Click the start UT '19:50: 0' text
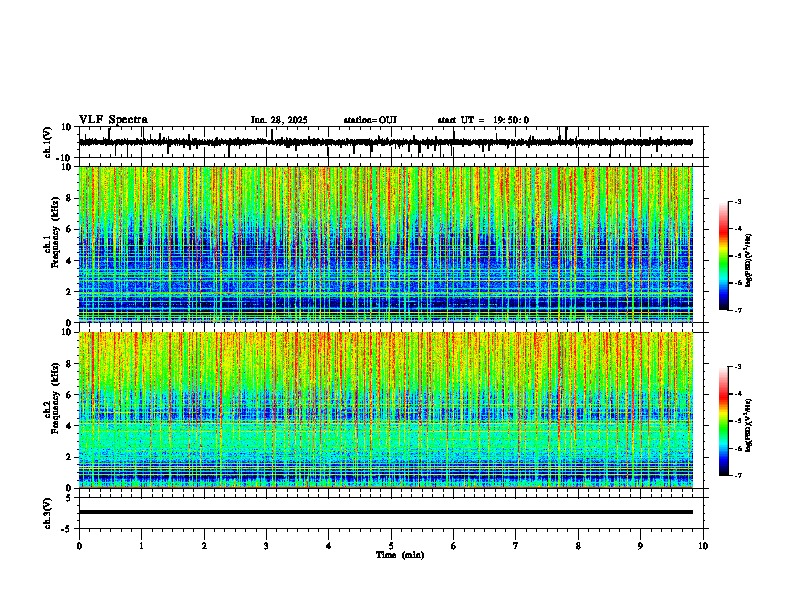This screenshot has width=792, height=612. point(511,120)
